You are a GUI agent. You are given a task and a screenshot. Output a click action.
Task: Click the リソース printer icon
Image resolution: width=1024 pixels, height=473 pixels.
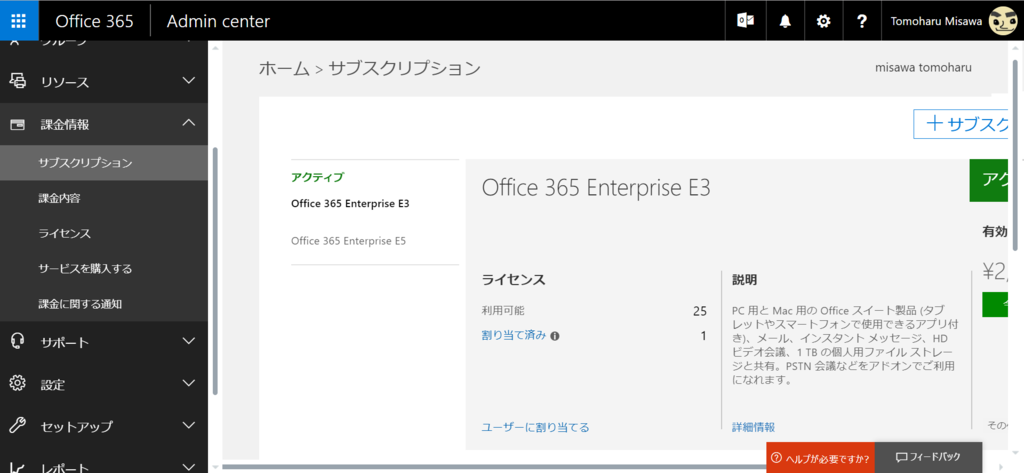tap(18, 81)
